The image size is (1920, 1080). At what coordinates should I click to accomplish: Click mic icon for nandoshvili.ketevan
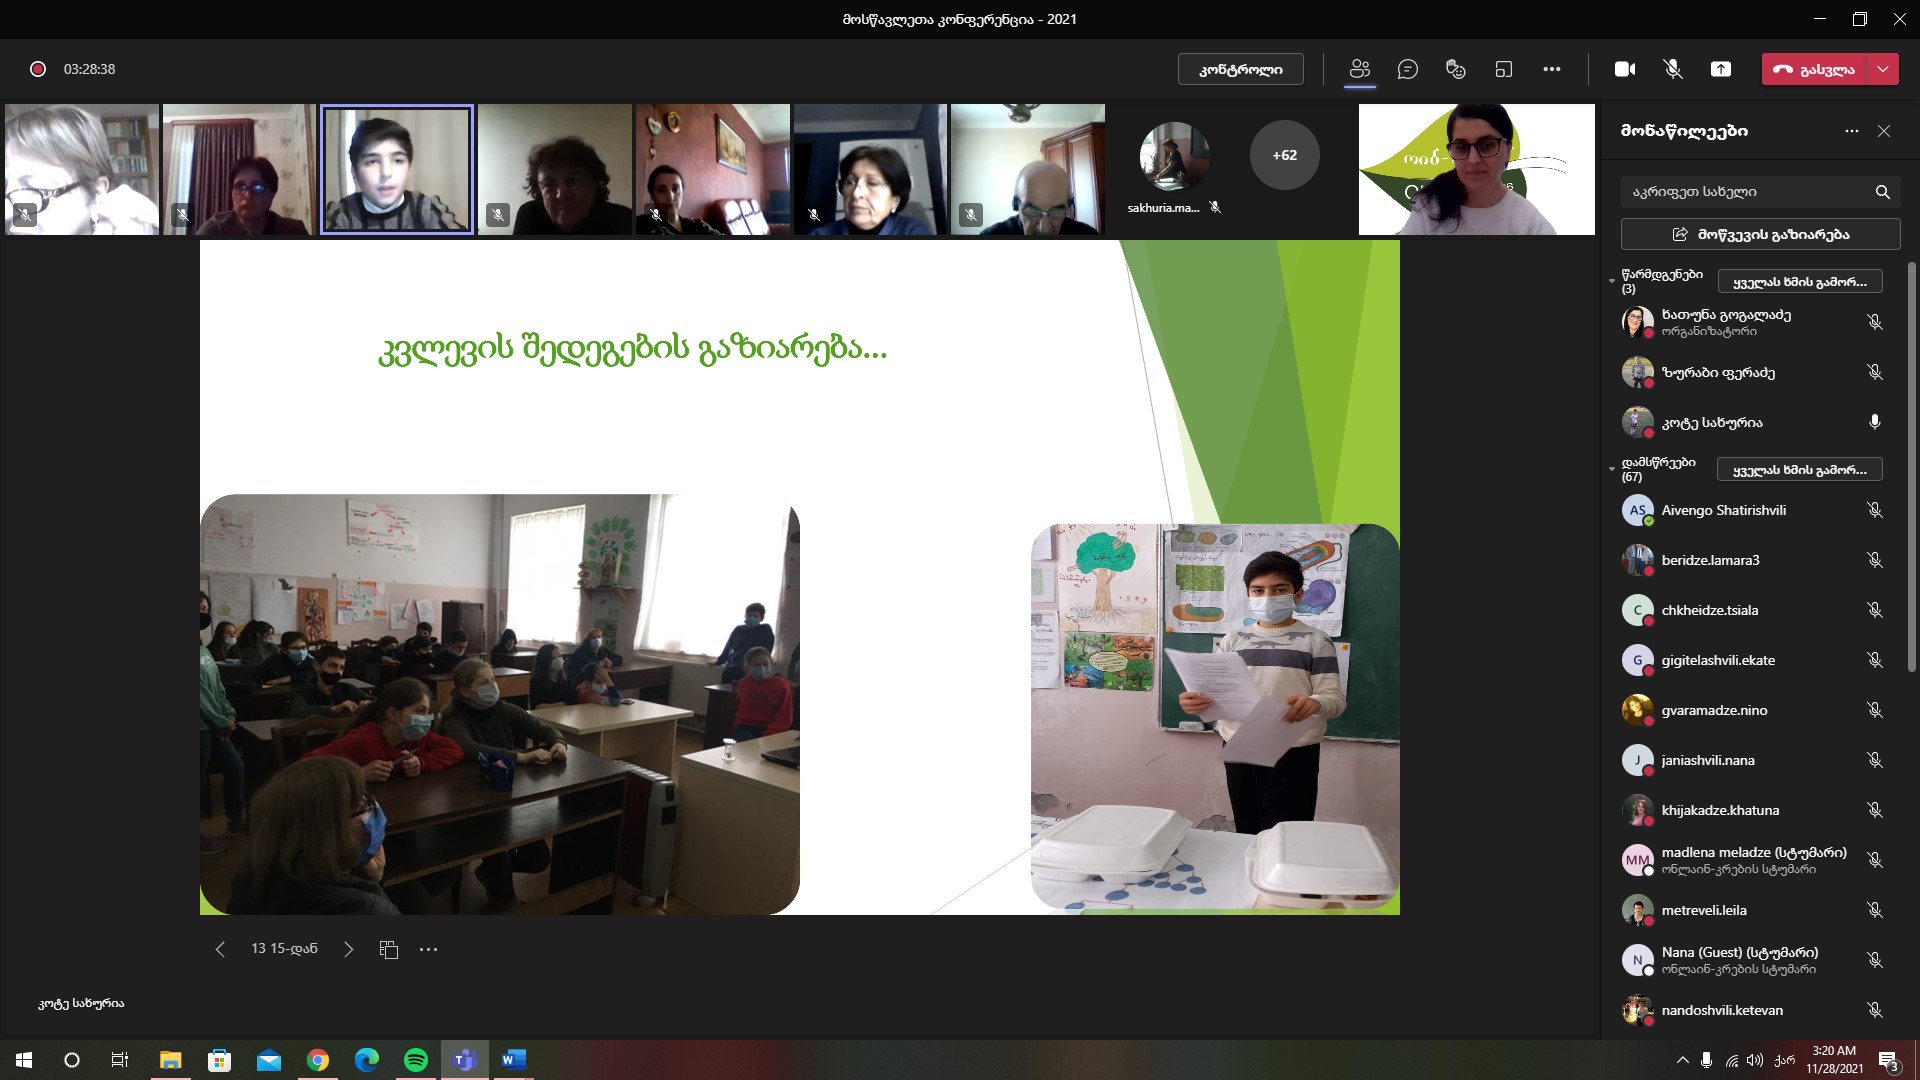(x=1875, y=1010)
